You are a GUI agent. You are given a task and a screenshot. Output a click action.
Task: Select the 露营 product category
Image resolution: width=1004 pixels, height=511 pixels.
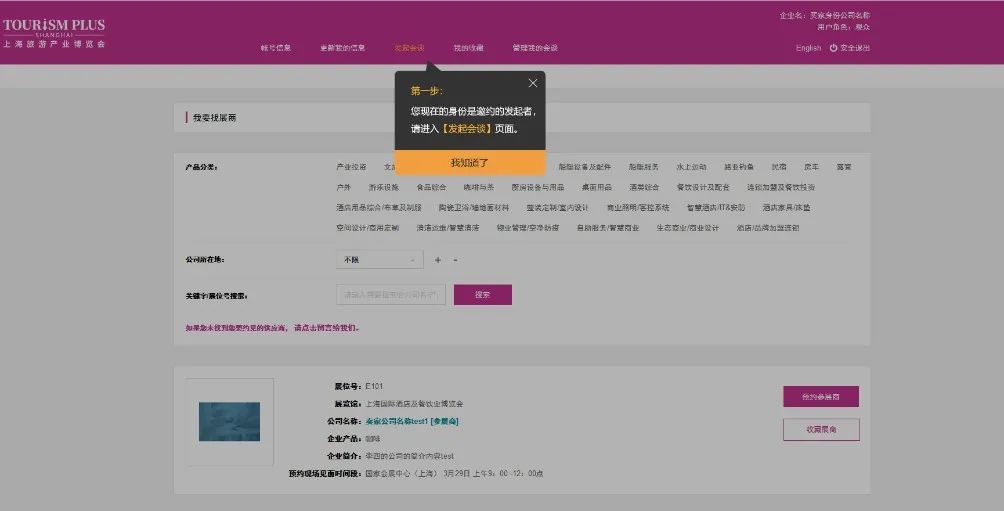[x=844, y=167]
